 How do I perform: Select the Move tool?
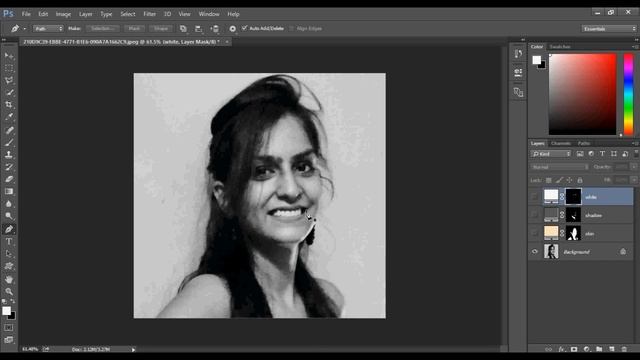(9, 56)
